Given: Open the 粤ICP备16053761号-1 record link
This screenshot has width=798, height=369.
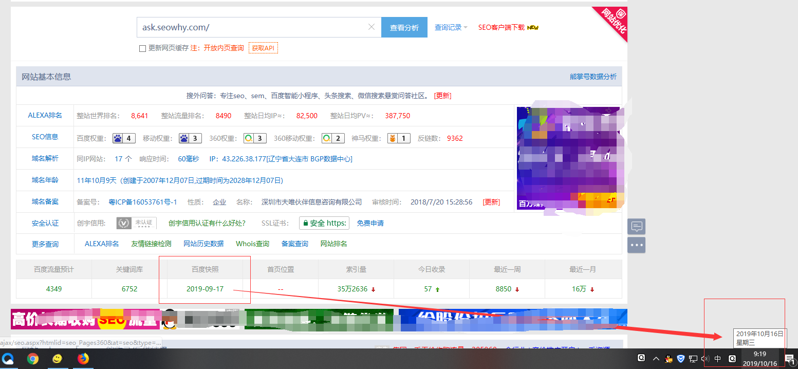Looking at the screenshot, I should click(x=143, y=202).
